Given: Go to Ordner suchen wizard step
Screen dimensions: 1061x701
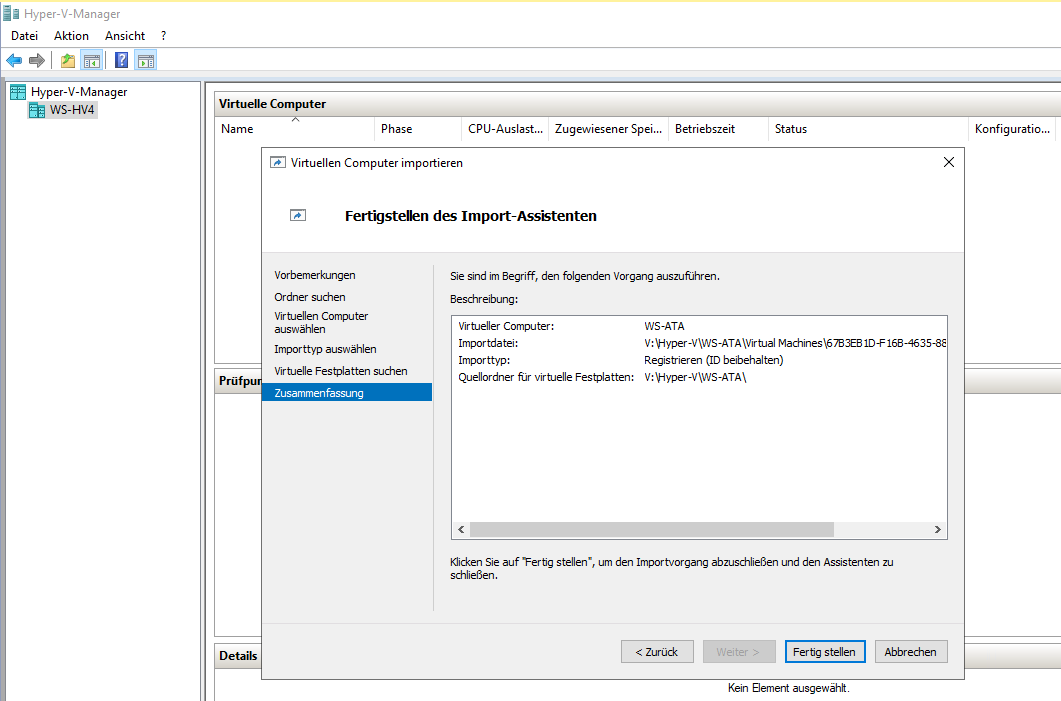Looking at the screenshot, I should (310, 297).
